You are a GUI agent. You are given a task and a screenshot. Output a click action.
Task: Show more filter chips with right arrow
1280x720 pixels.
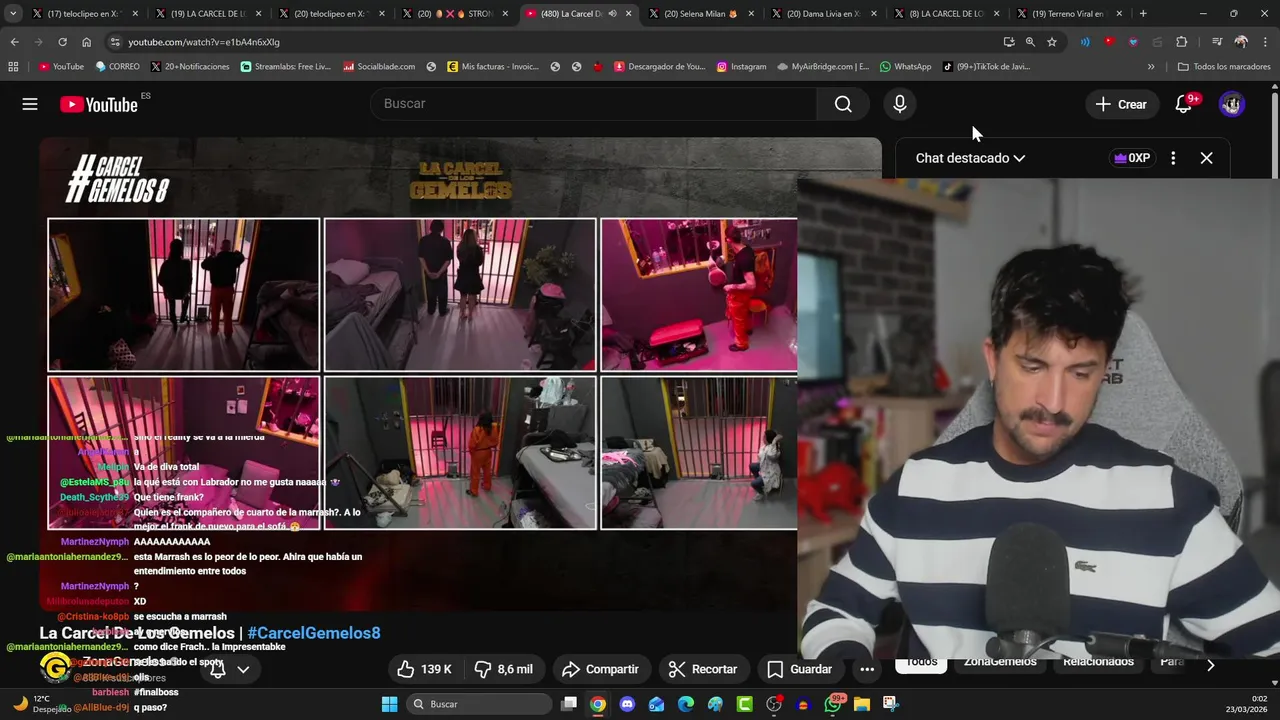click(x=1210, y=664)
